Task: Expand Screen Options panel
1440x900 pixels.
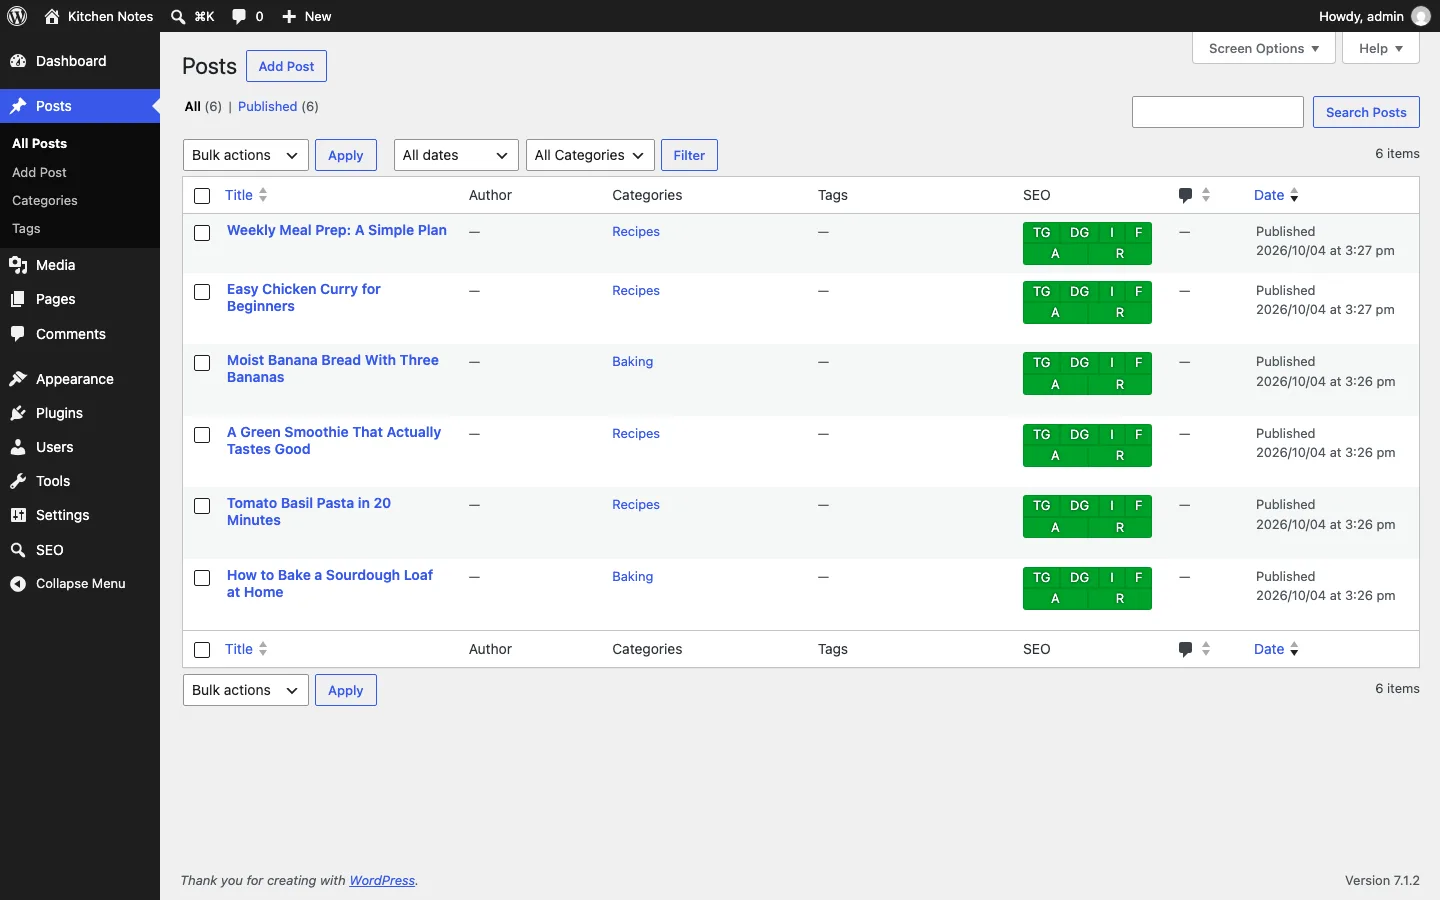Action: [1264, 48]
